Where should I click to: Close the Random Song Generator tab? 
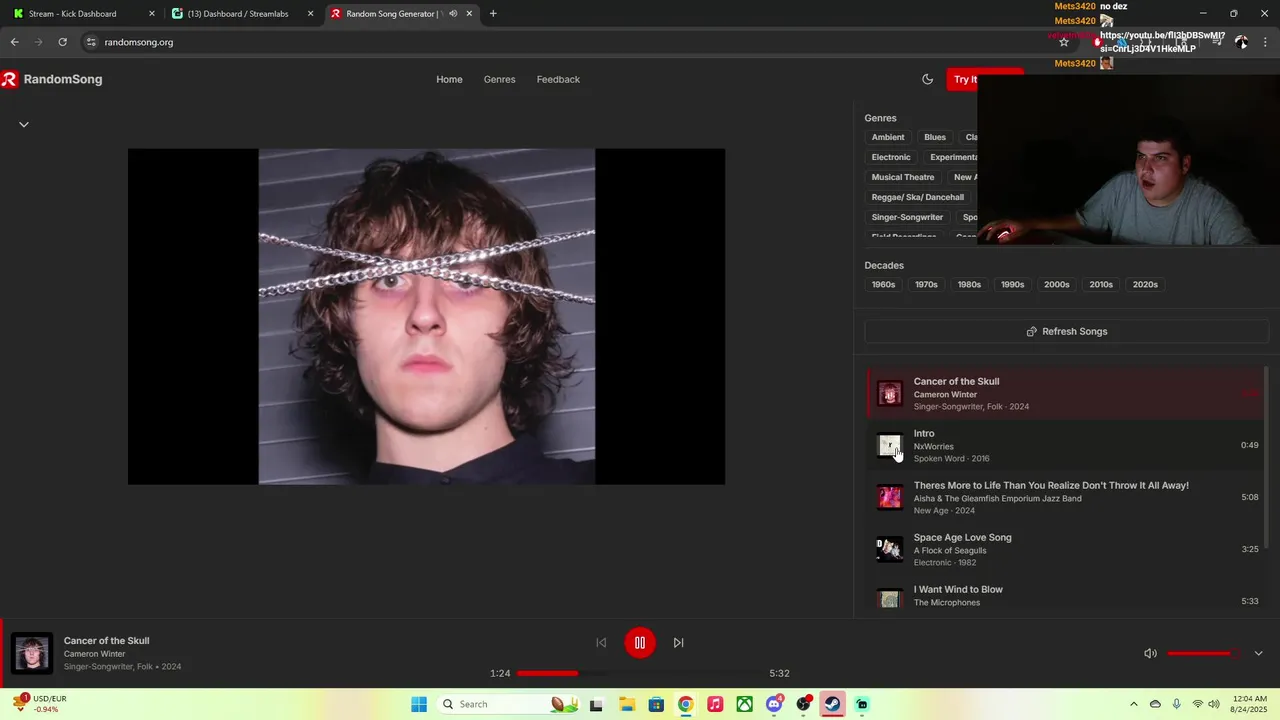[x=469, y=14]
